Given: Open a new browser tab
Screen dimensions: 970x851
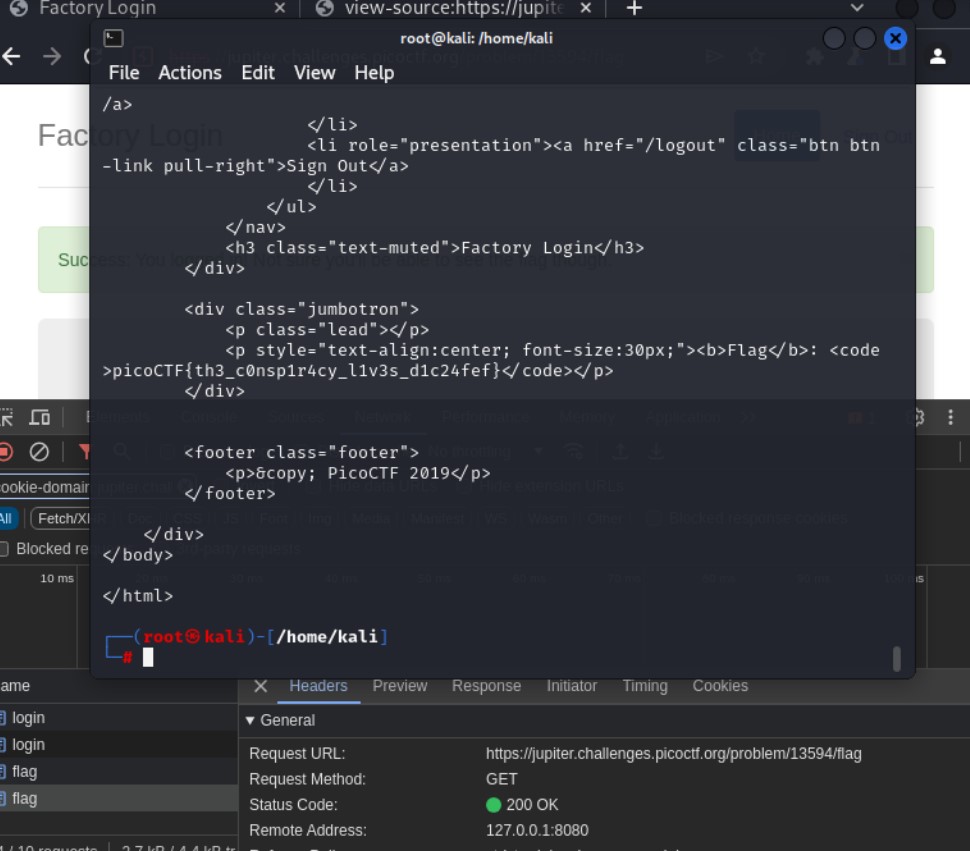Looking at the screenshot, I should point(634,8).
